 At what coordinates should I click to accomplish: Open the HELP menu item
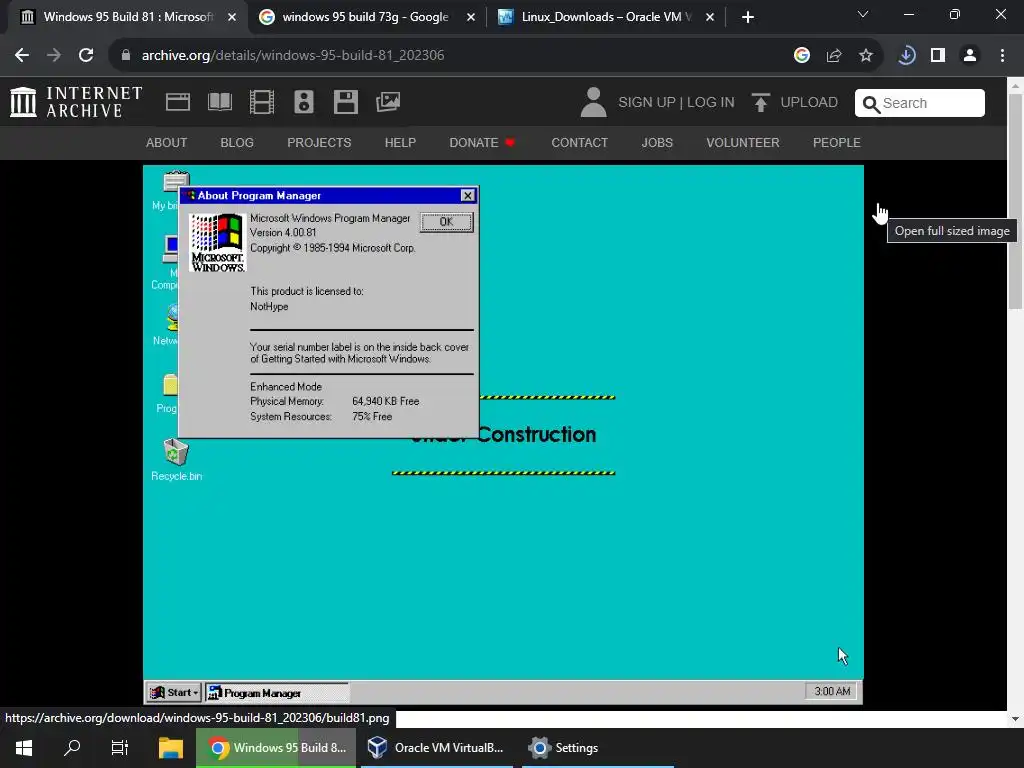[x=400, y=142]
